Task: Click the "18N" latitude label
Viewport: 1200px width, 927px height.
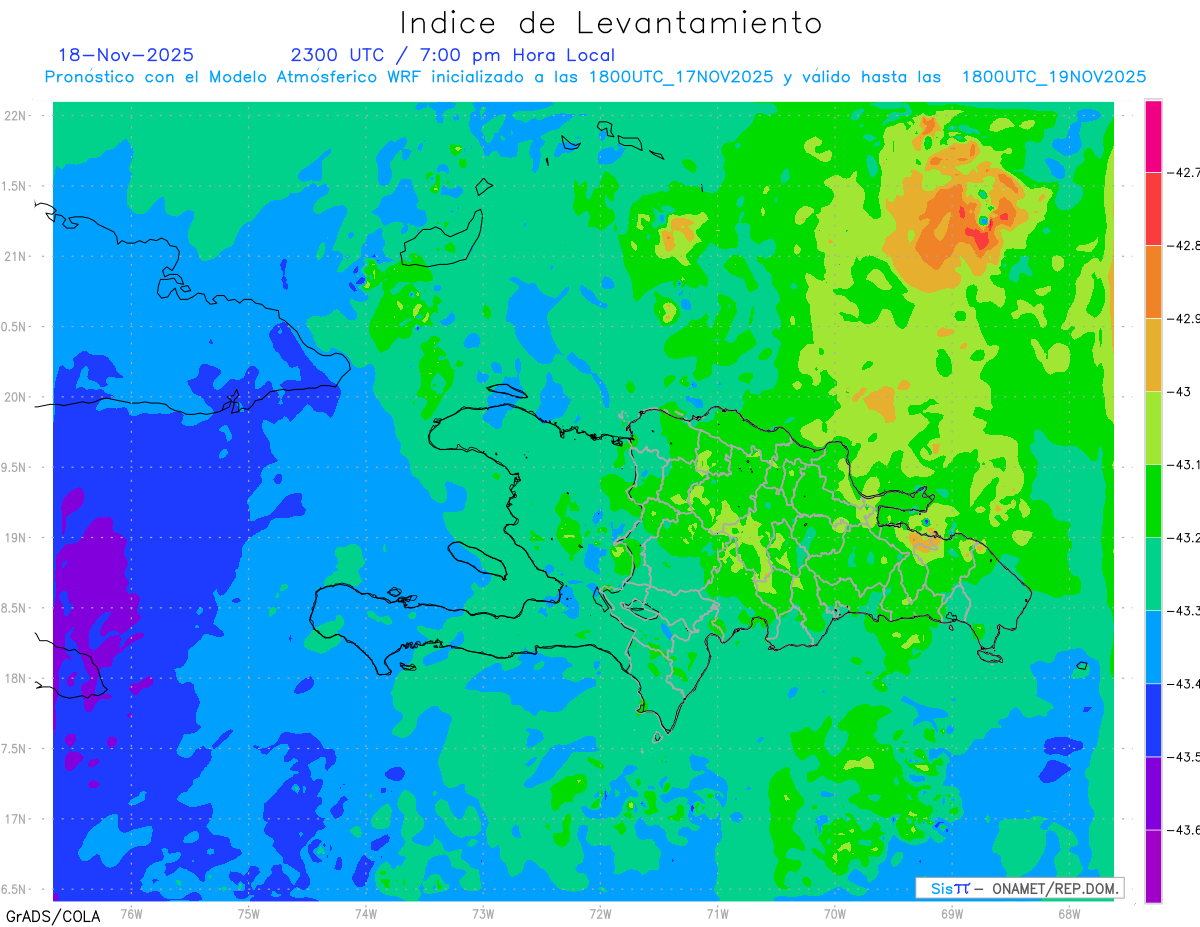Action: tap(17, 678)
